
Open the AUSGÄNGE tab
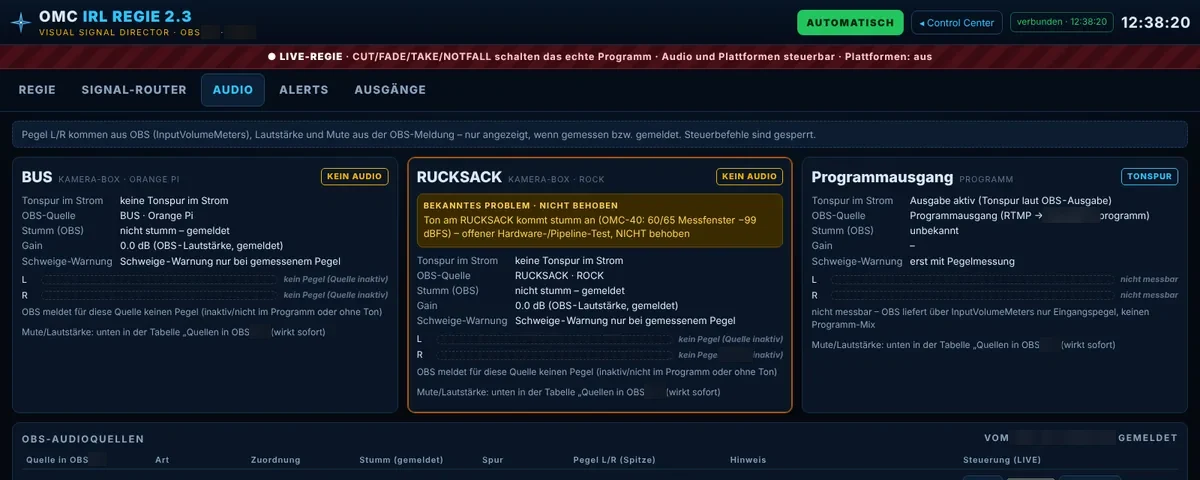coord(390,90)
